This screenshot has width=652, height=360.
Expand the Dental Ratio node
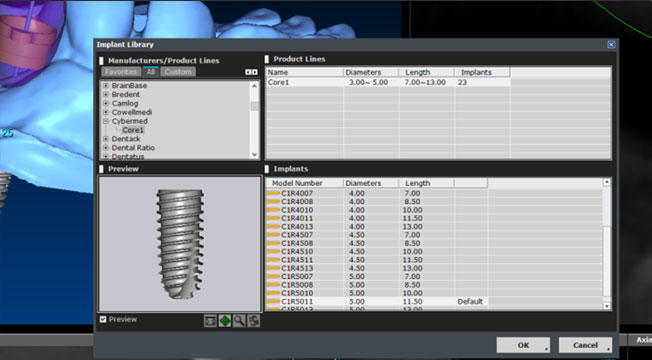106,148
